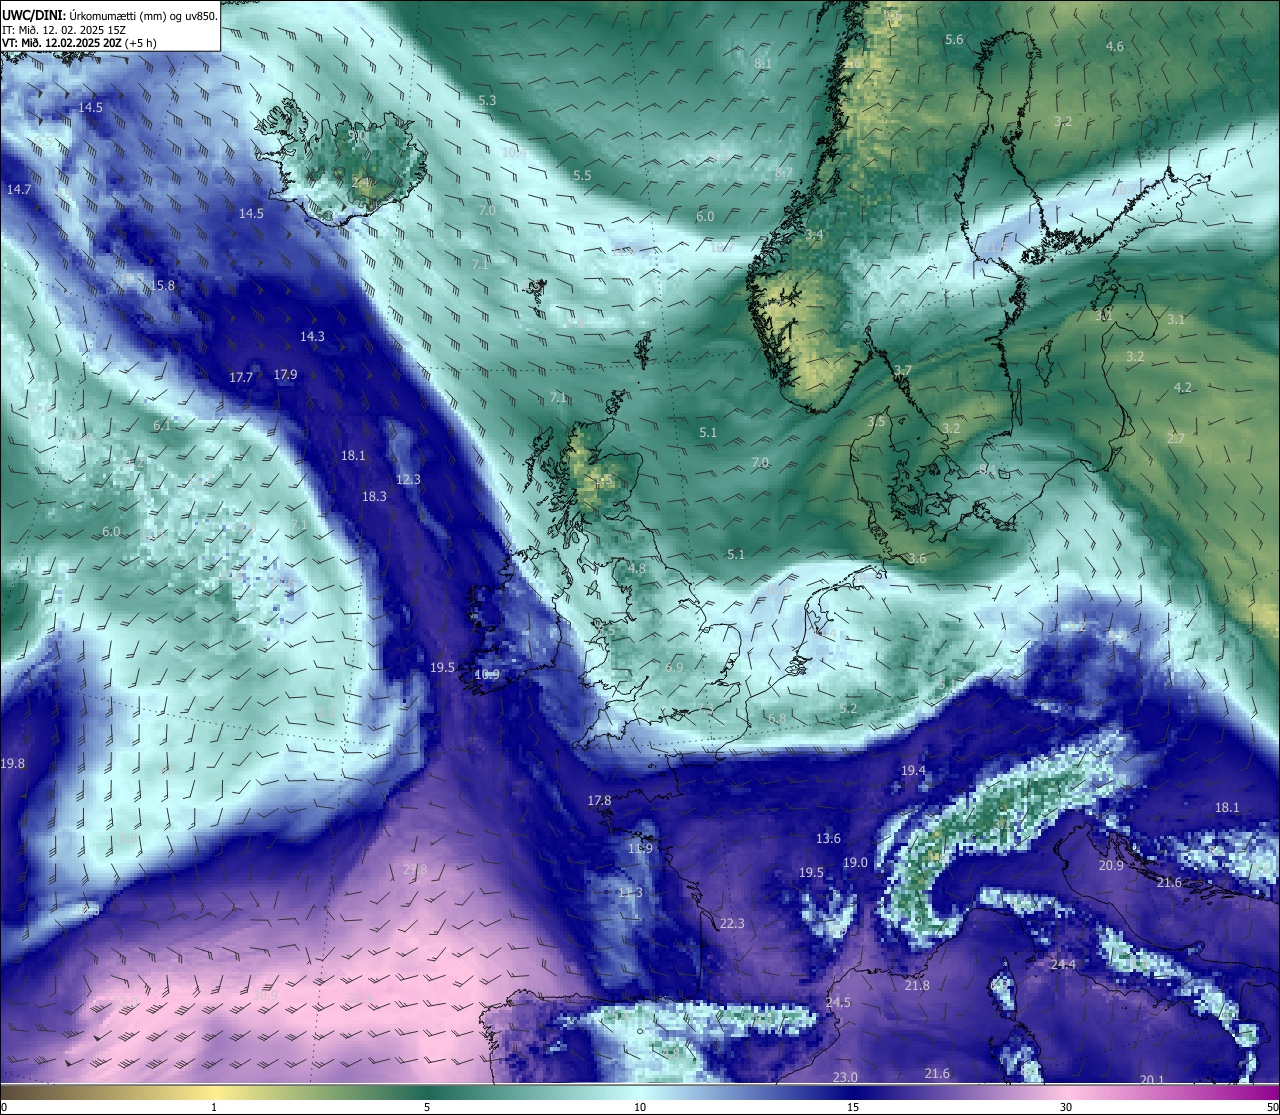Click the 11.3 value label
The height and width of the screenshot is (1115, 1280).
point(630,892)
